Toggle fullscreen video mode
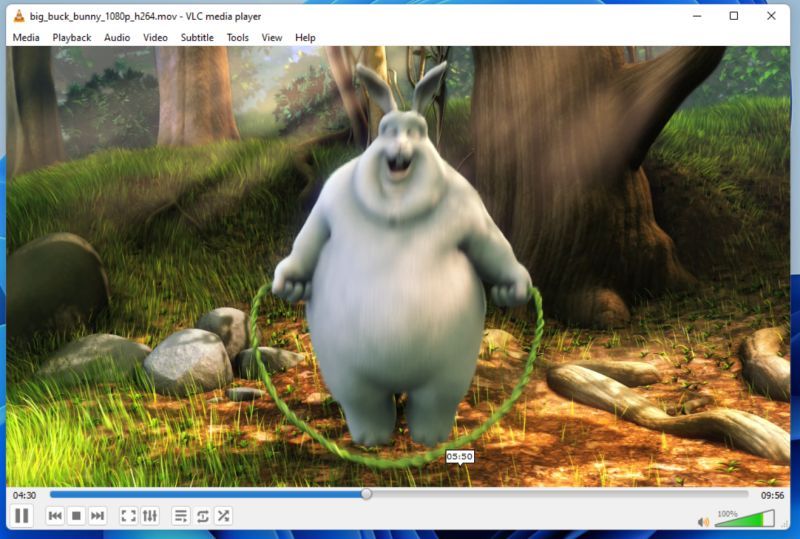Screen dimensions: 800x539 (128, 516)
